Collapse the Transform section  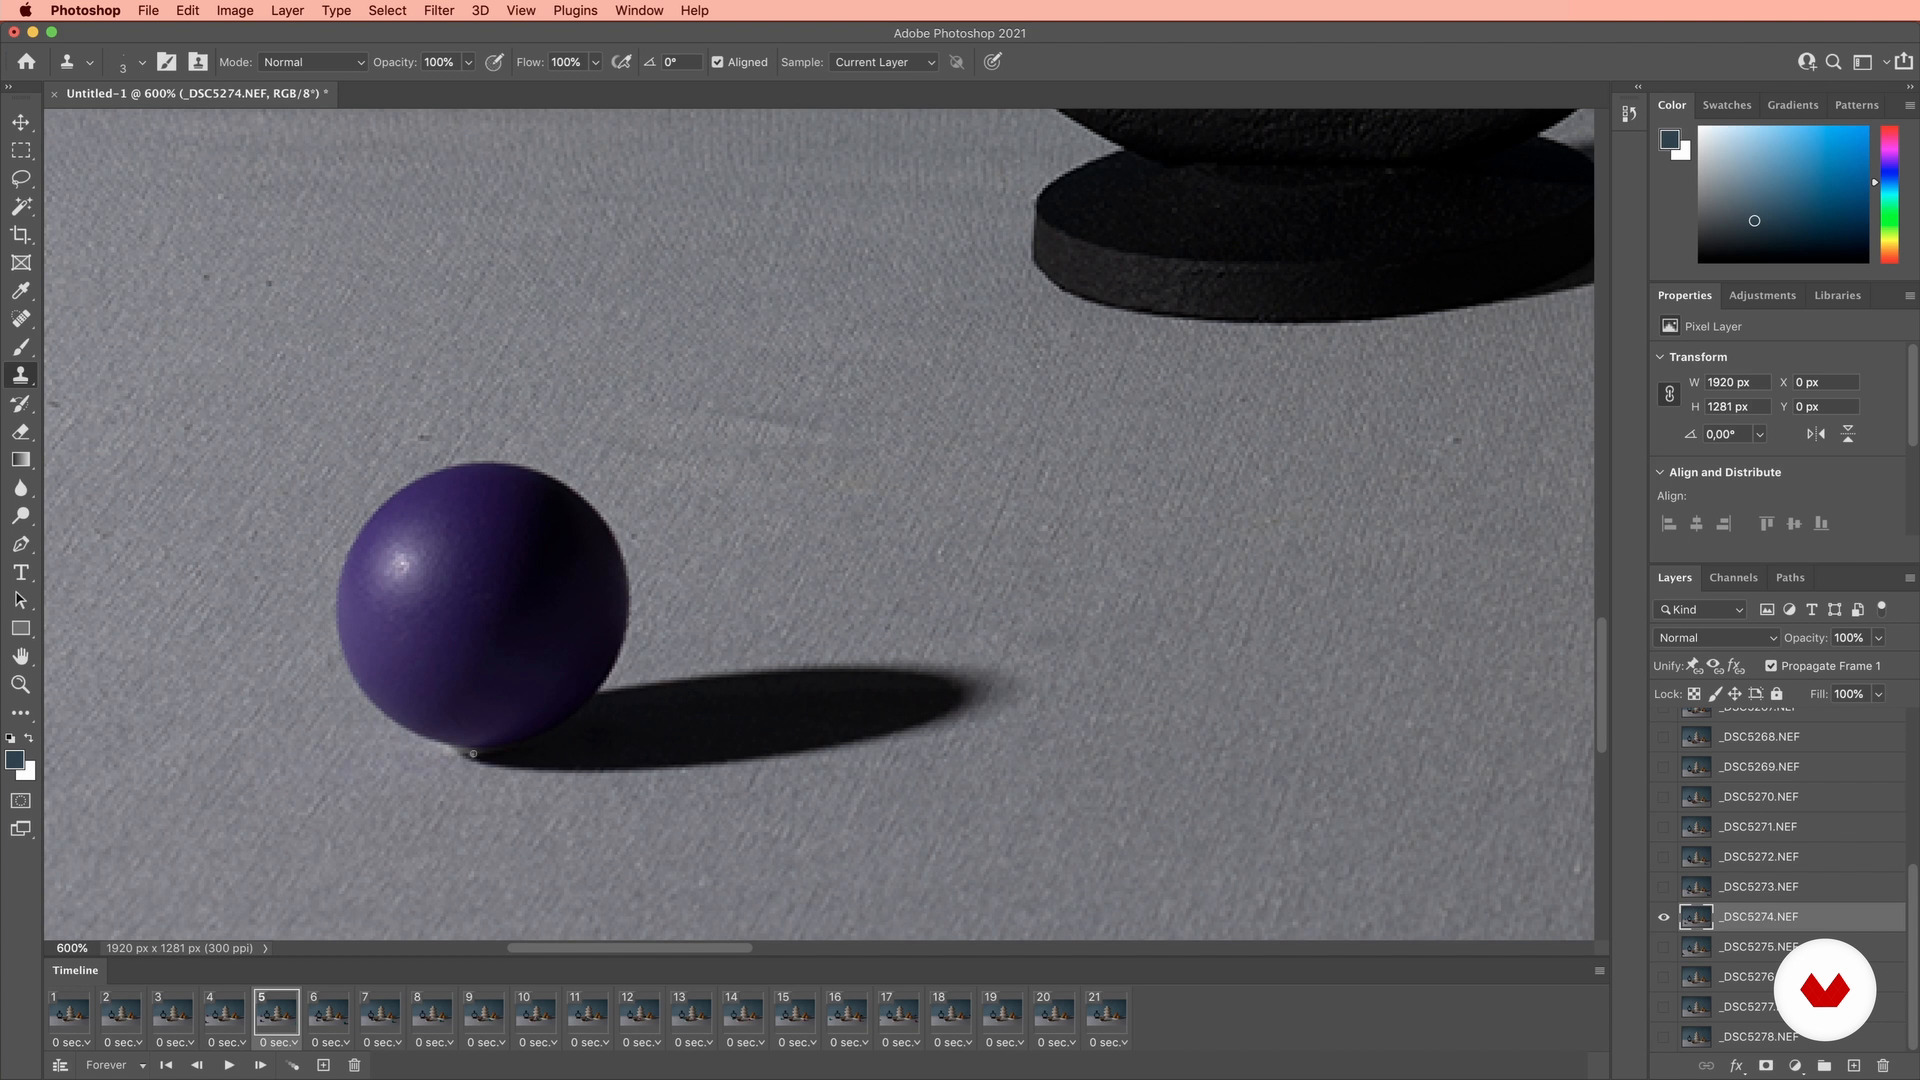1660,357
